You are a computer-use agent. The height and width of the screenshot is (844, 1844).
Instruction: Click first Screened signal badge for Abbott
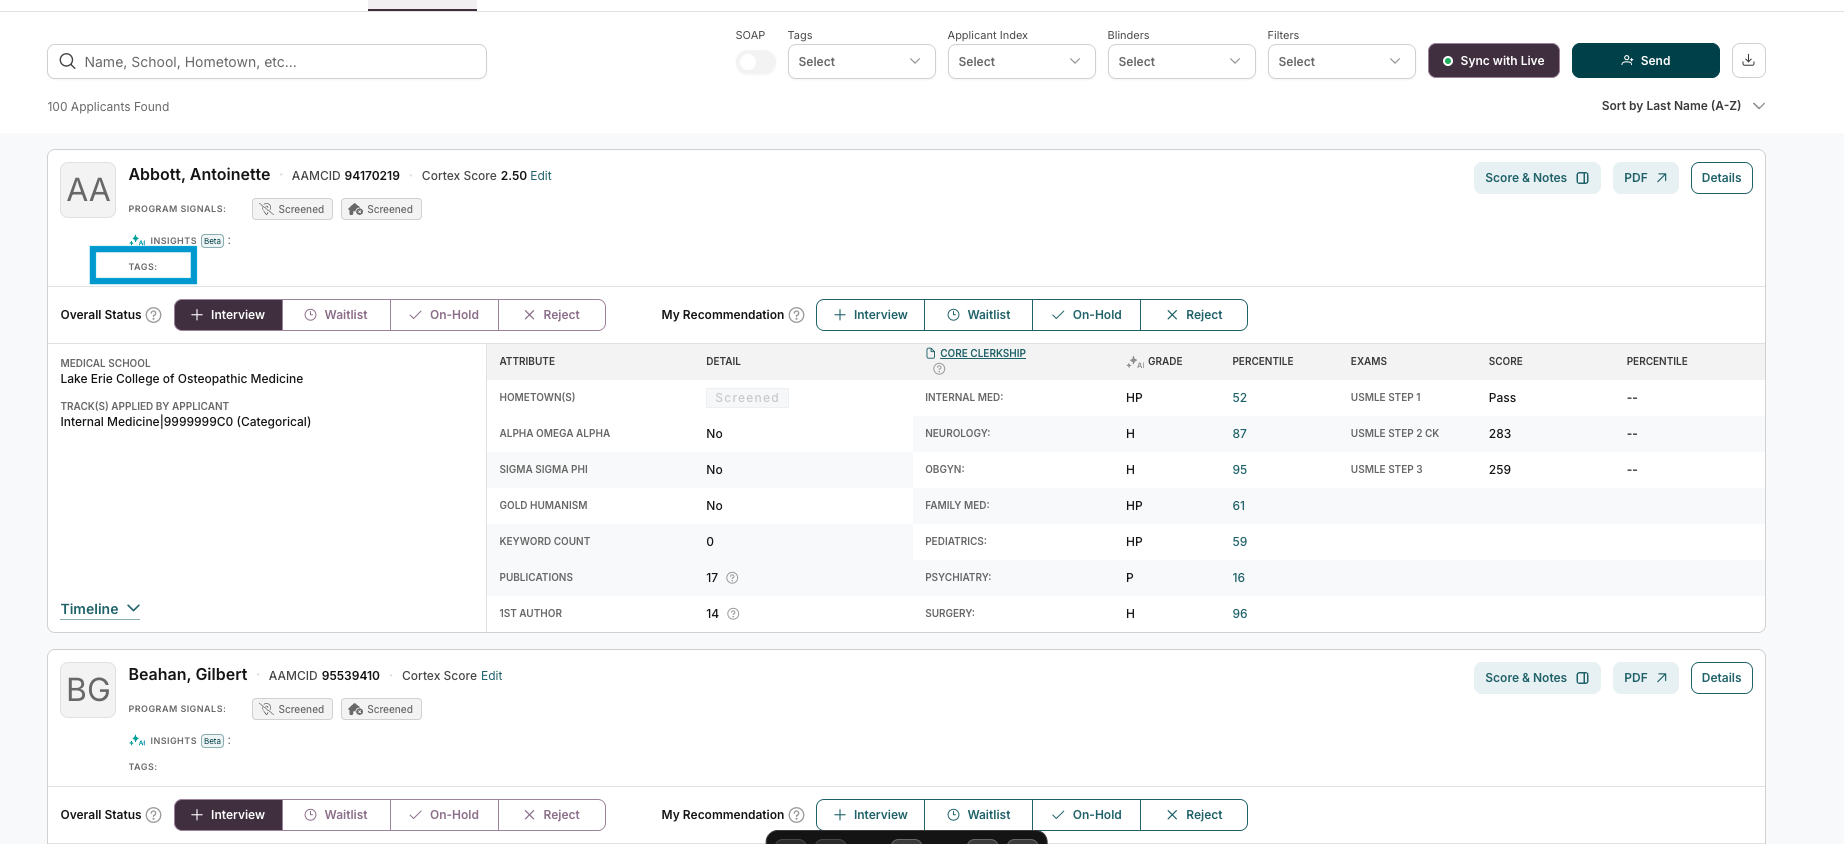pyautogui.click(x=292, y=209)
